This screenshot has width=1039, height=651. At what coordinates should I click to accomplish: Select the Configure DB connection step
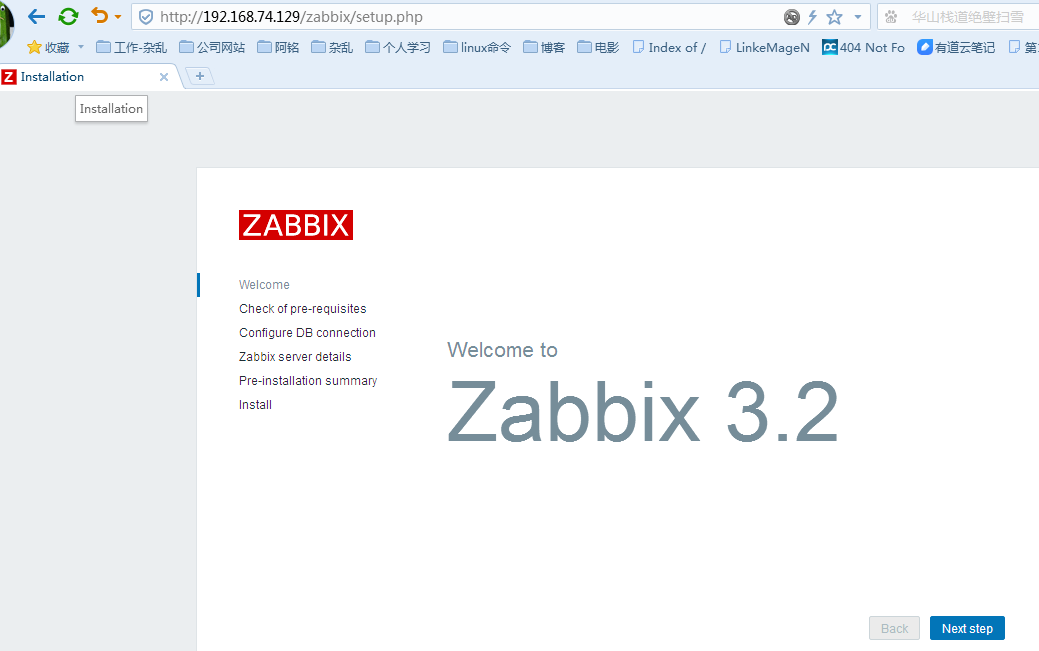307,333
